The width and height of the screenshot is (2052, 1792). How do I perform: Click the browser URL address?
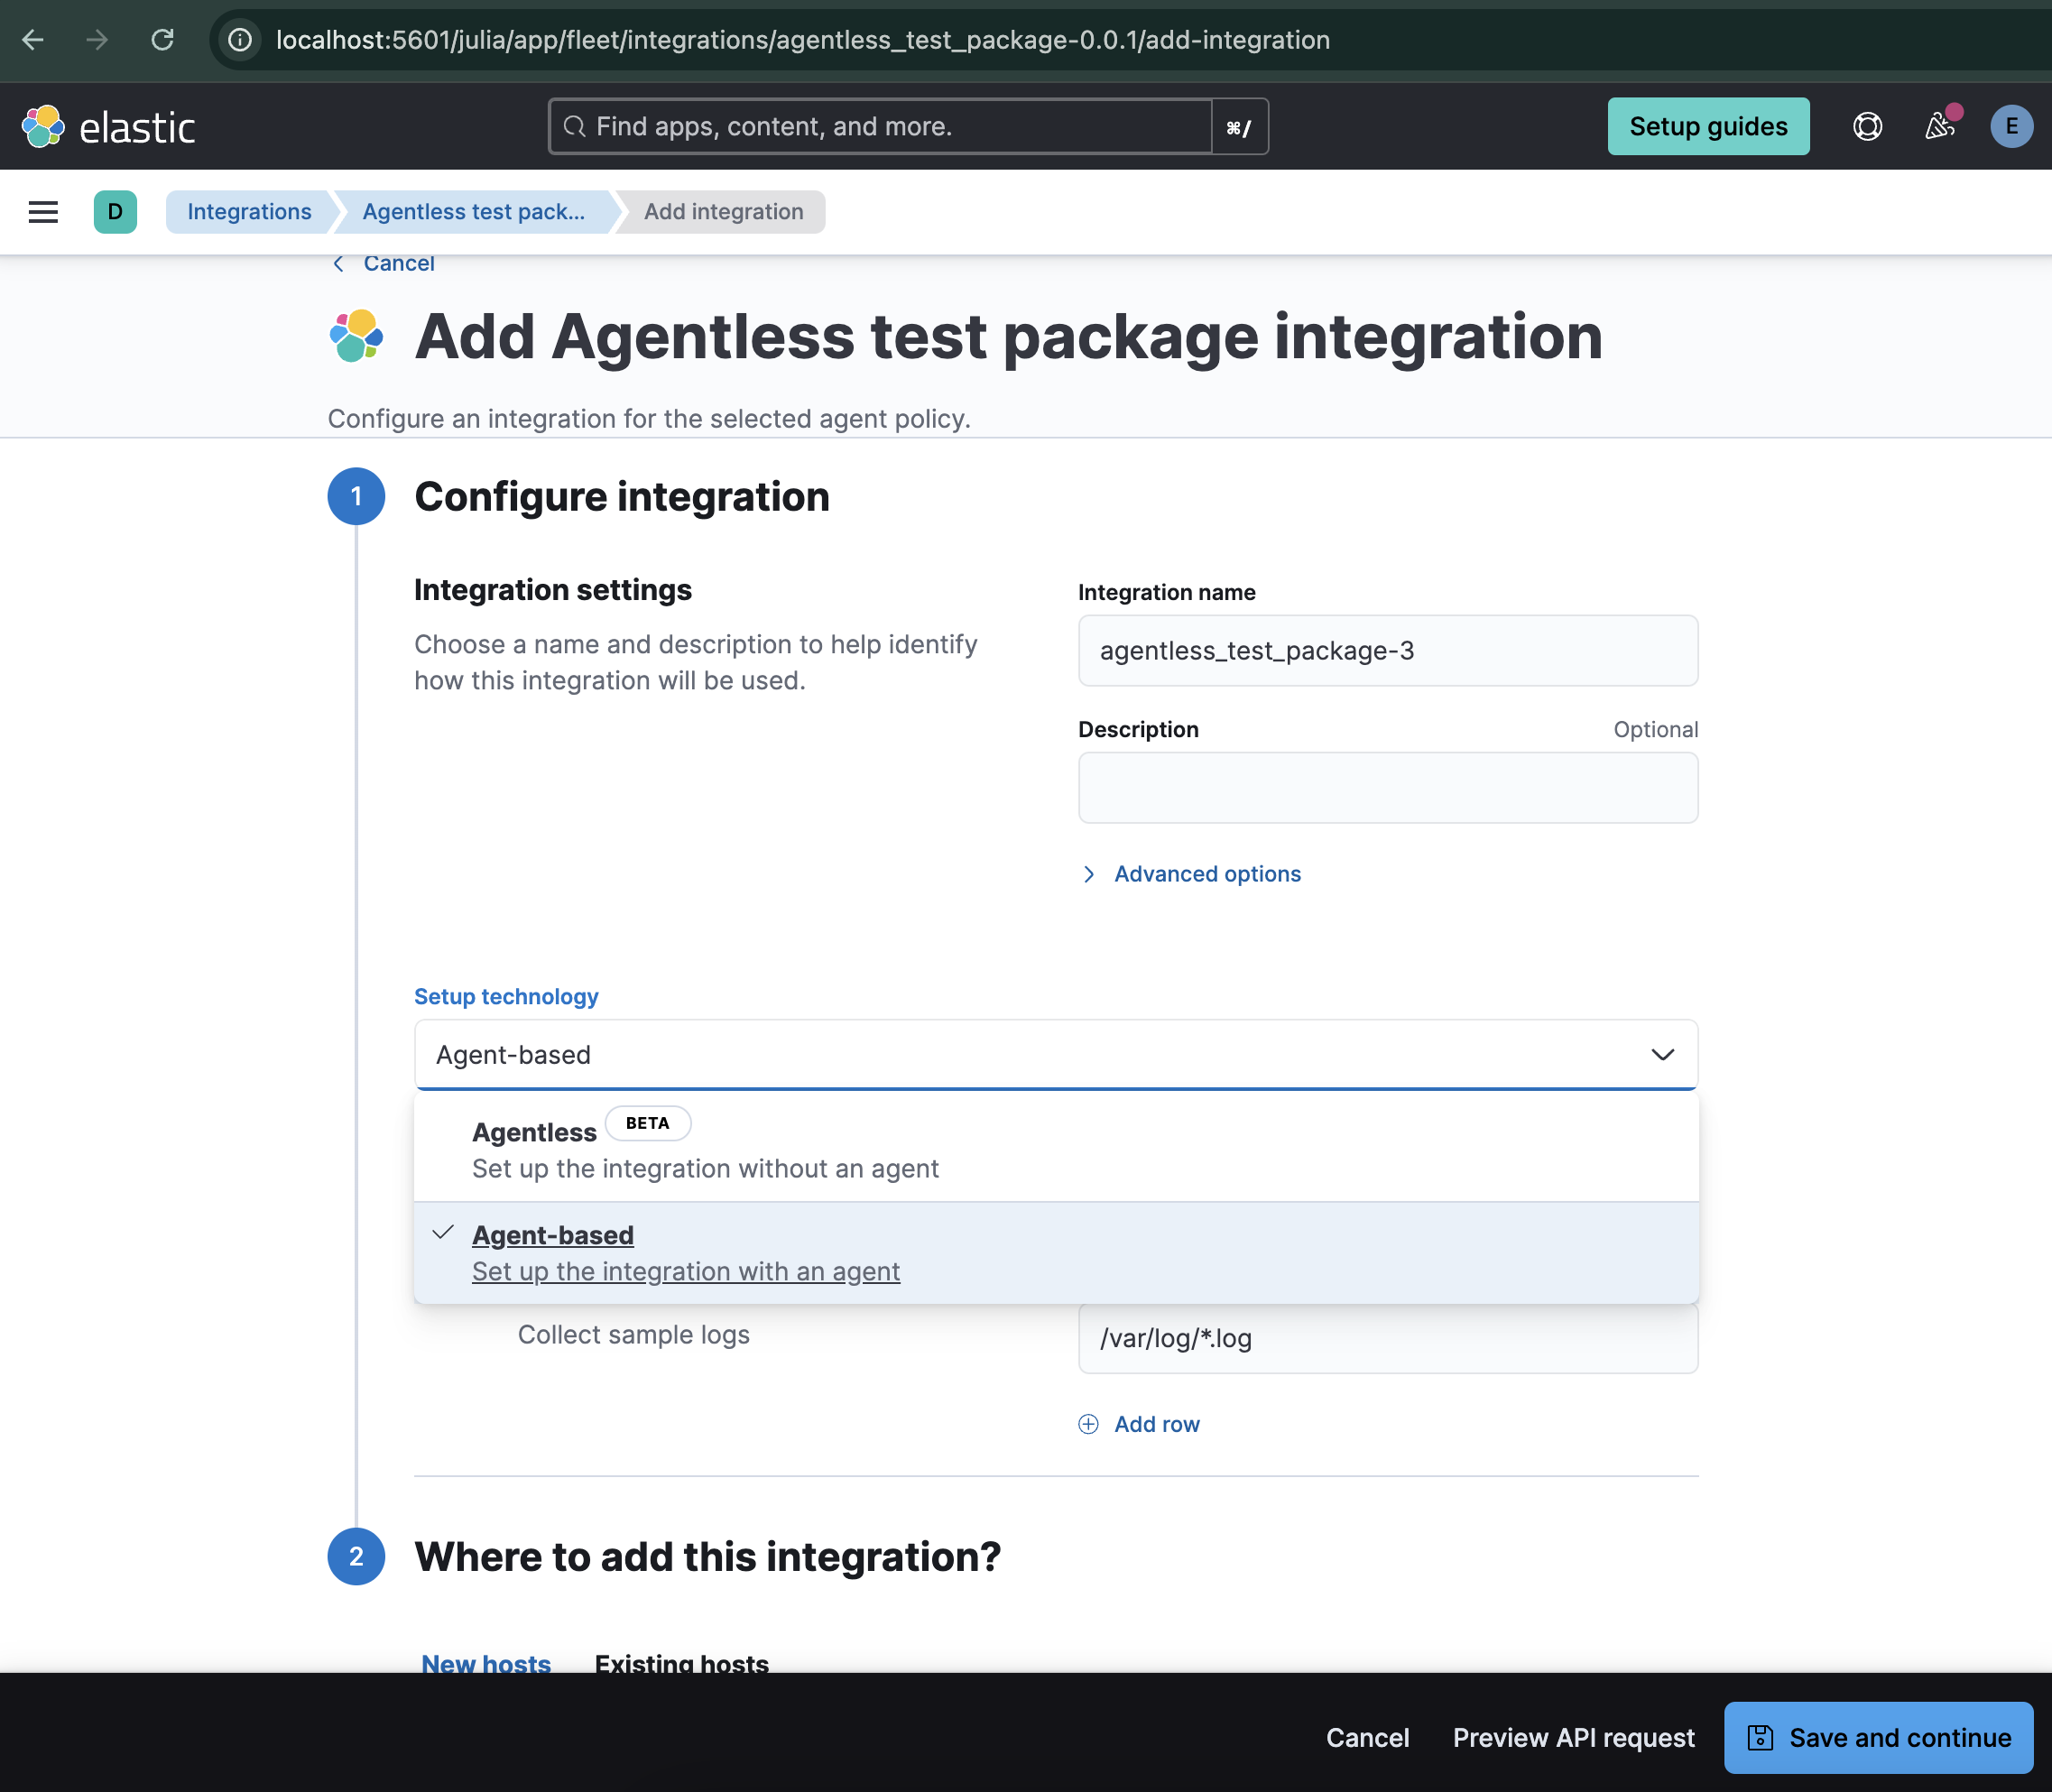pyautogui.click(x=802, y=40)
